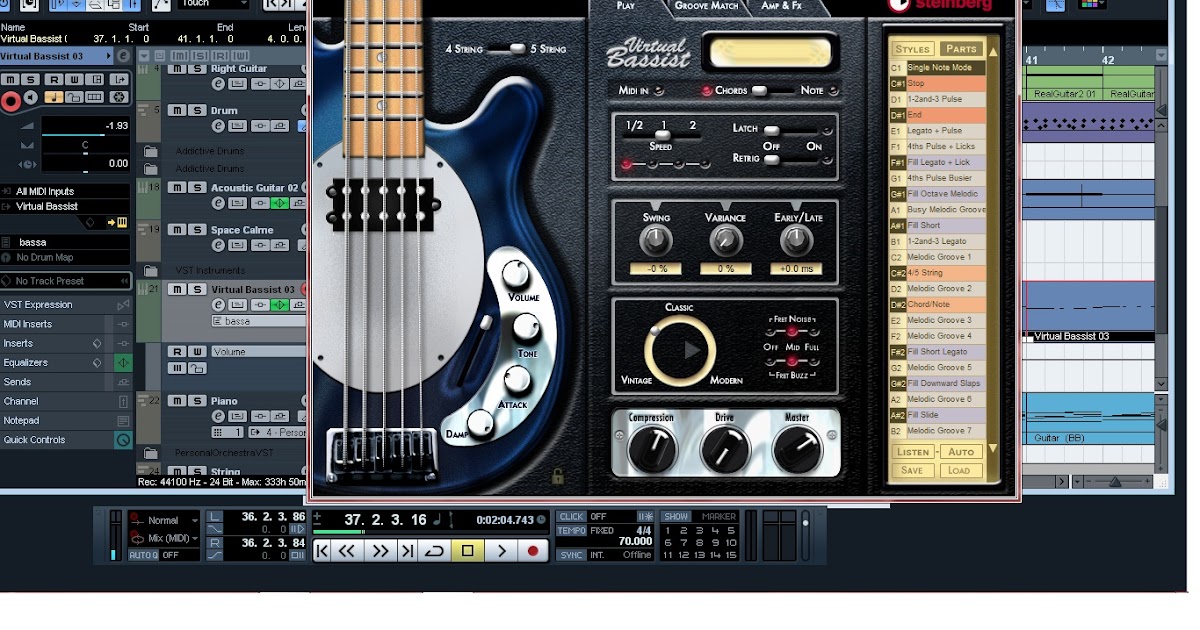Click the 'e' edit icon on Drum track

[x=218, y=126]
